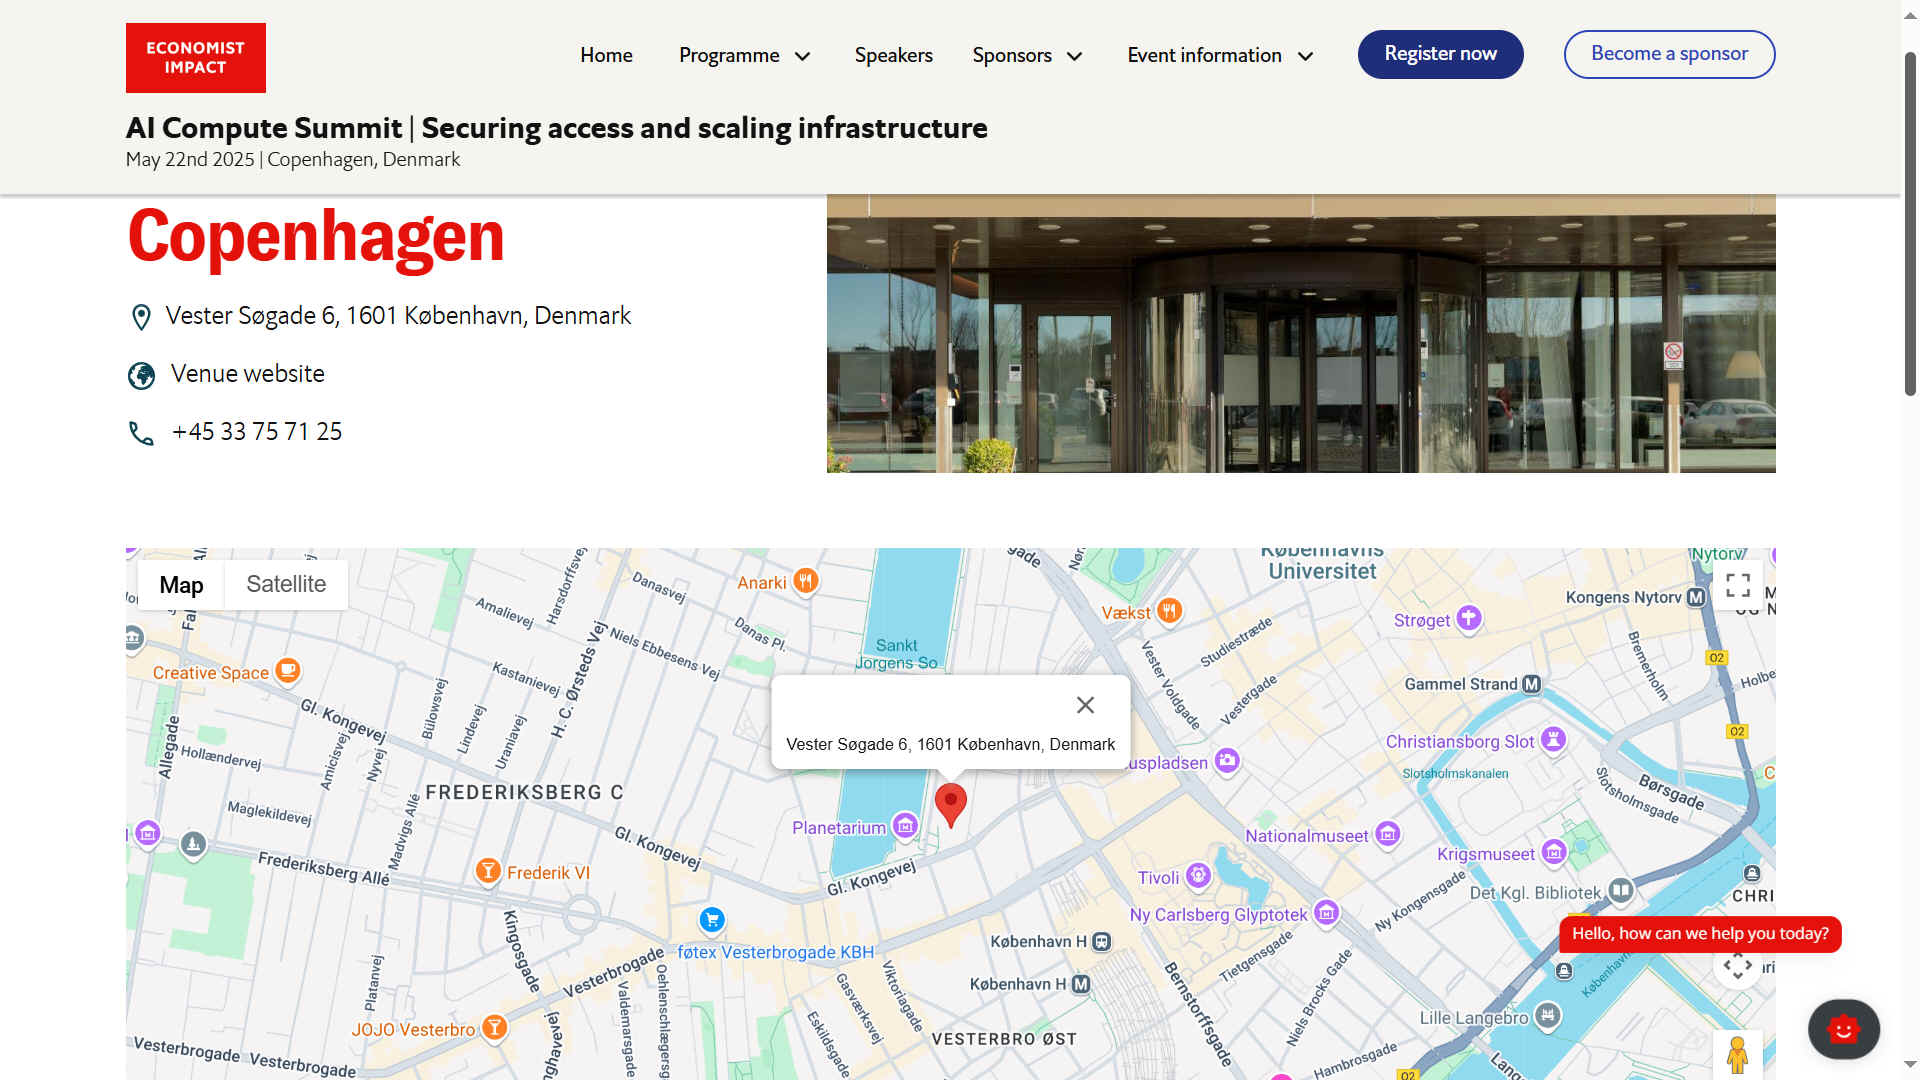
Task: Expand the Sponsors dropdown
Action: pos(1027,55)
